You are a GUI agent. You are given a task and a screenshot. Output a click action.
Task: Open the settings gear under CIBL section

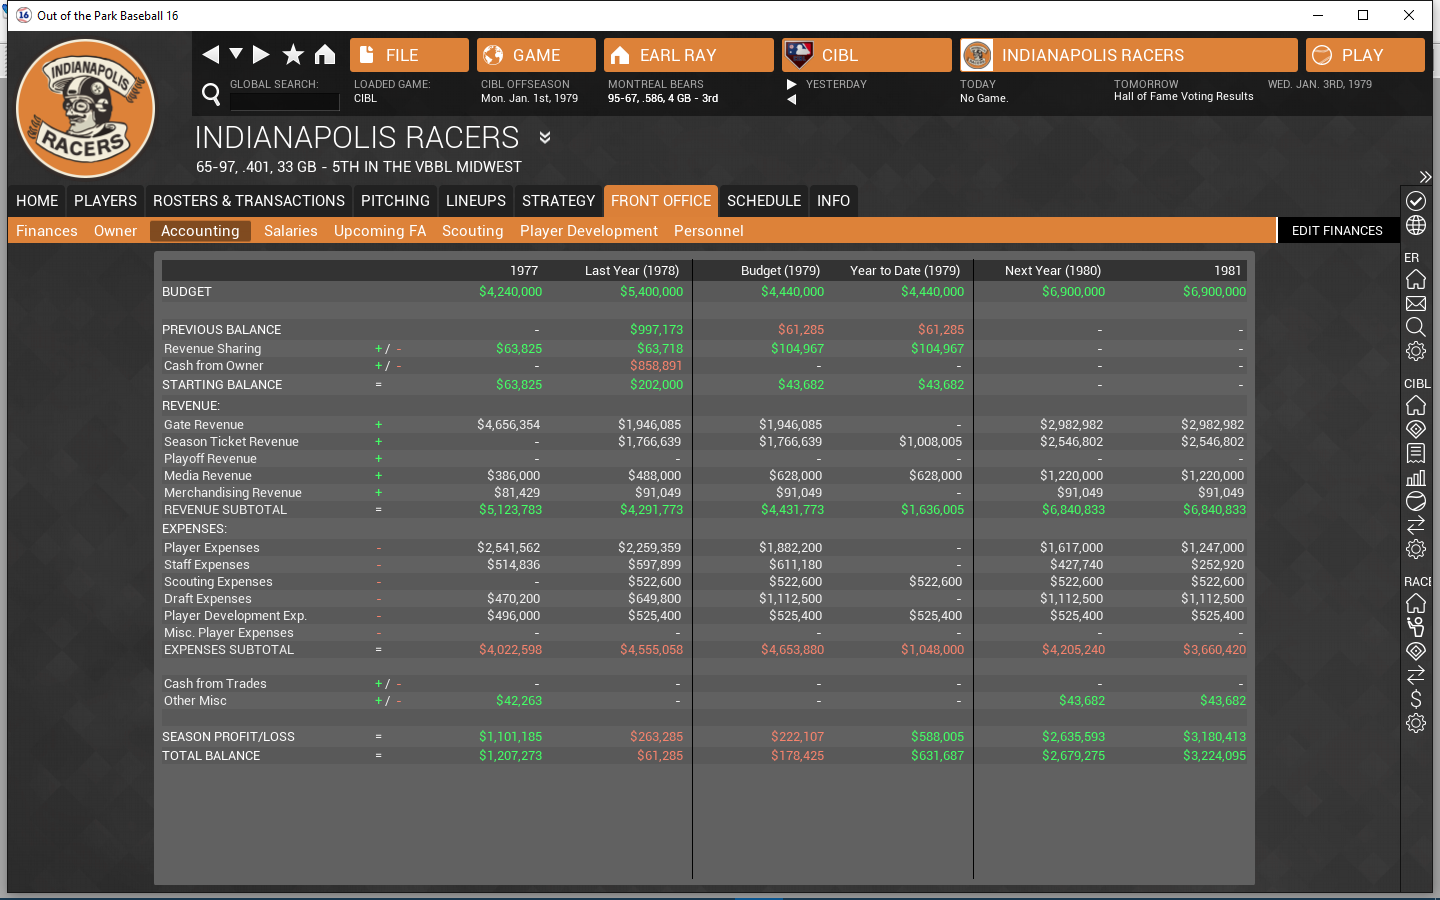pos(1416,549)
